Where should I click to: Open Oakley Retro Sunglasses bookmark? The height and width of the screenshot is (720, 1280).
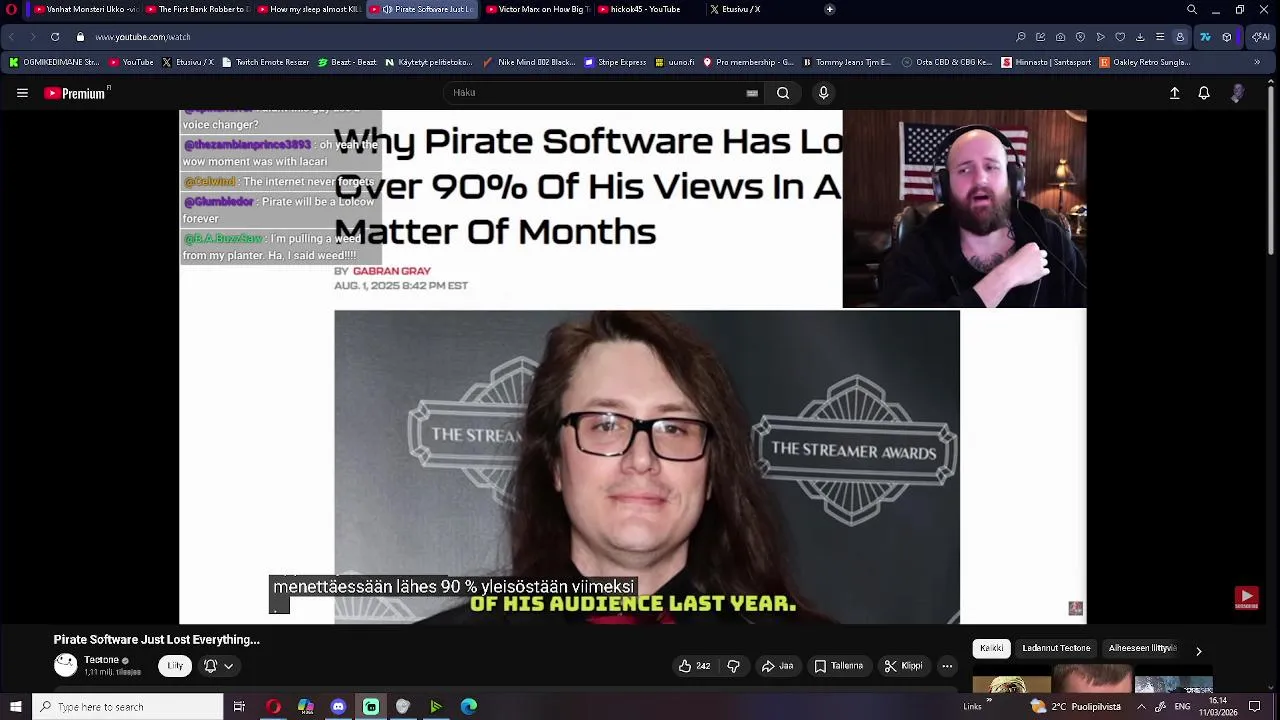click(1145, 62)
